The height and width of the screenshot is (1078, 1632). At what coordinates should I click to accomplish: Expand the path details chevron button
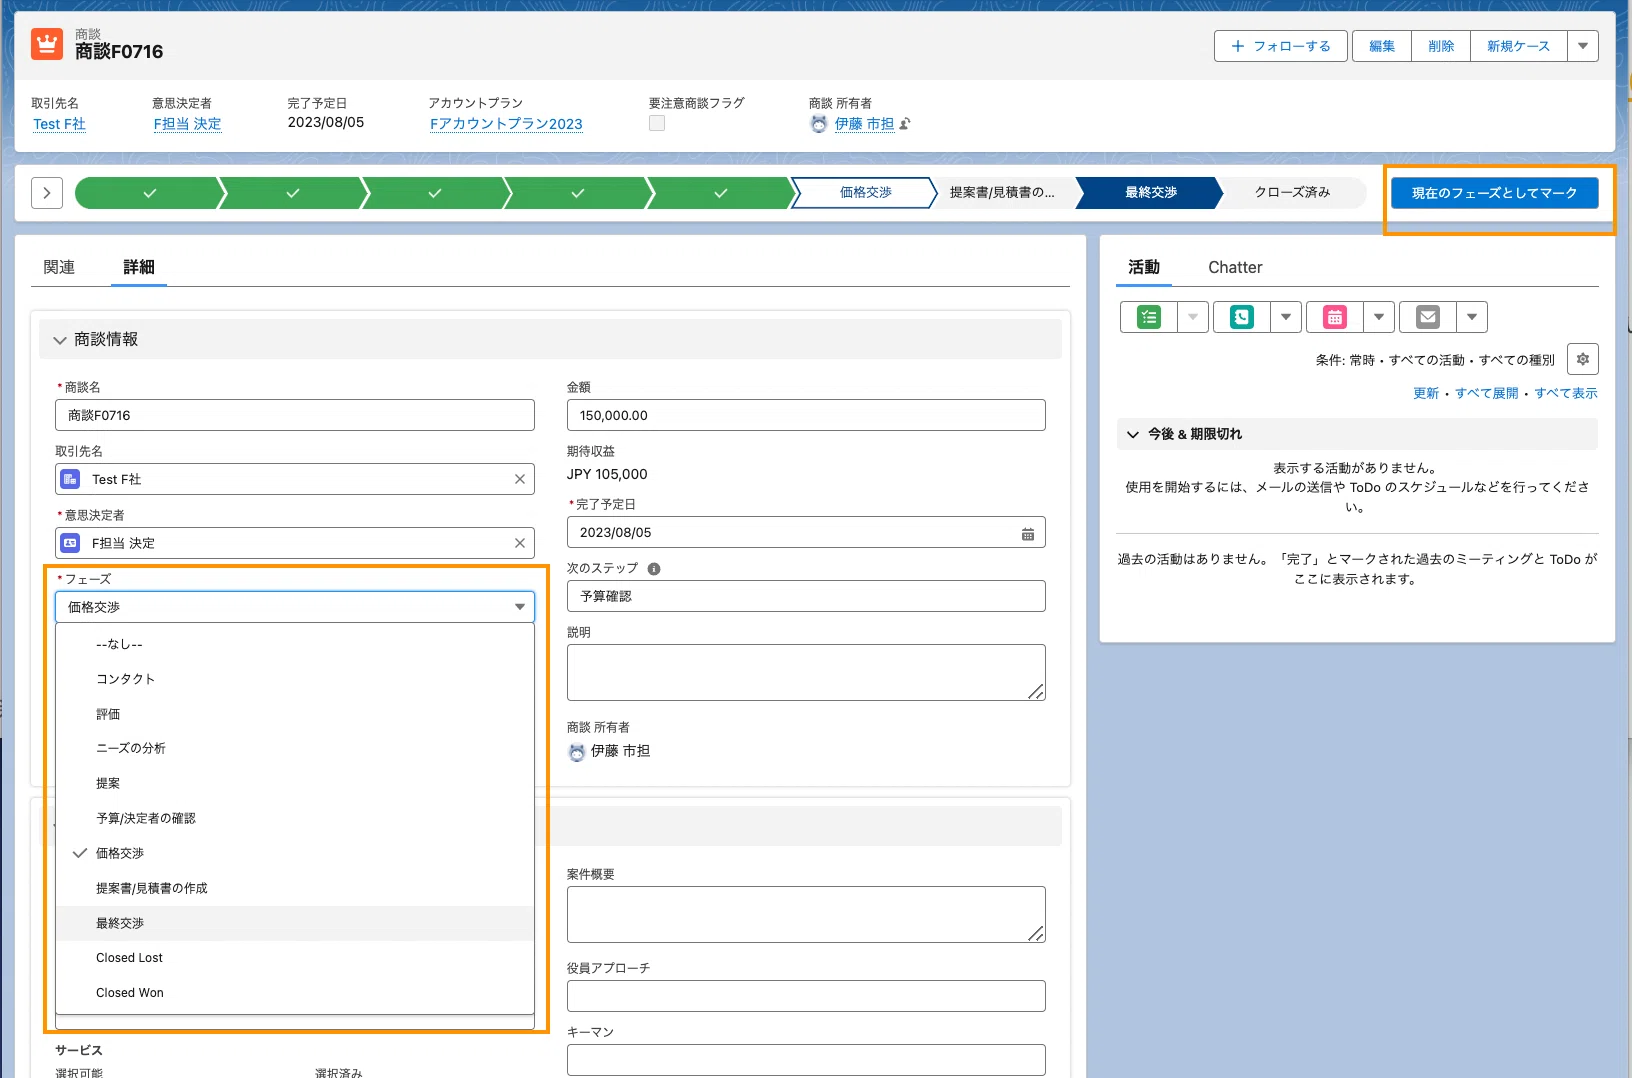[47, 193]
